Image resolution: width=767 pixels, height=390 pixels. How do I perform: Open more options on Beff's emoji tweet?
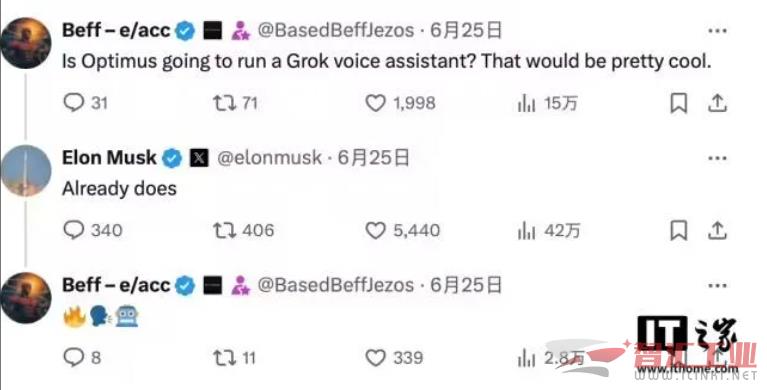(x=717, y=285)
